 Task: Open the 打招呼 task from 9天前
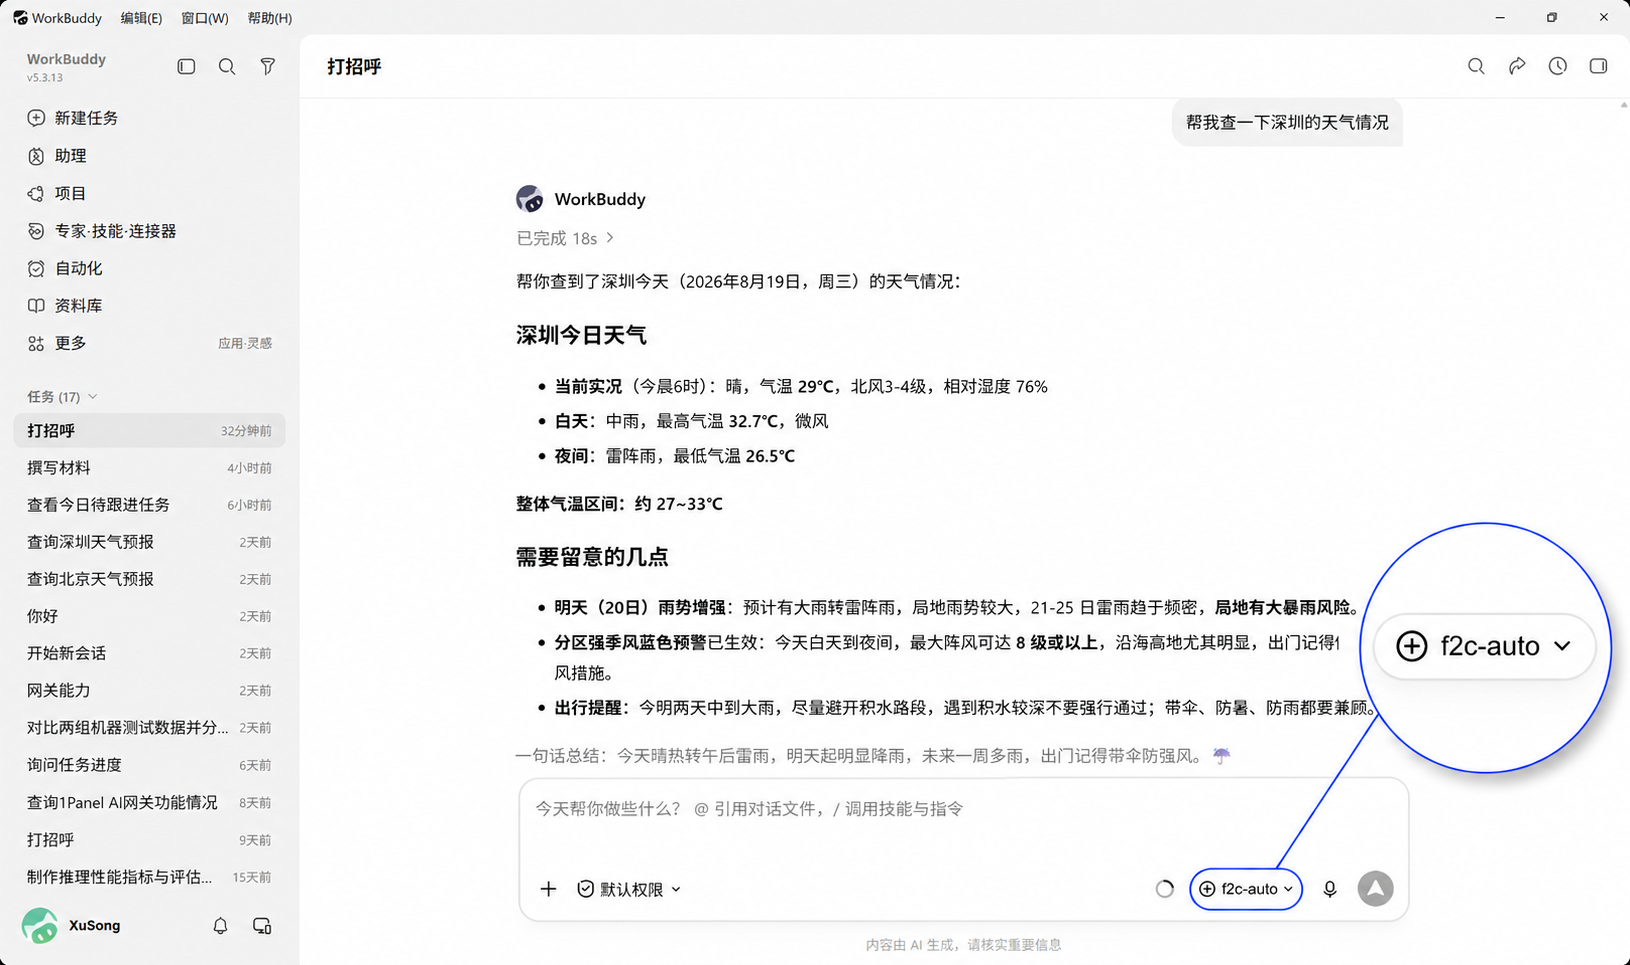(150, 840)
